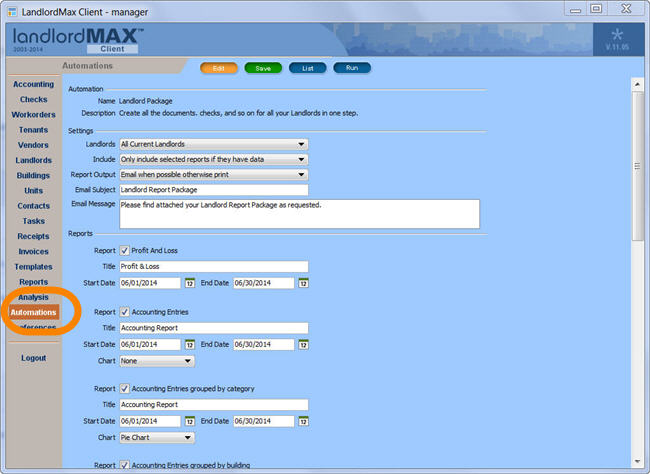Click the 'Landlord Package' name text

[x=146, y=101]
